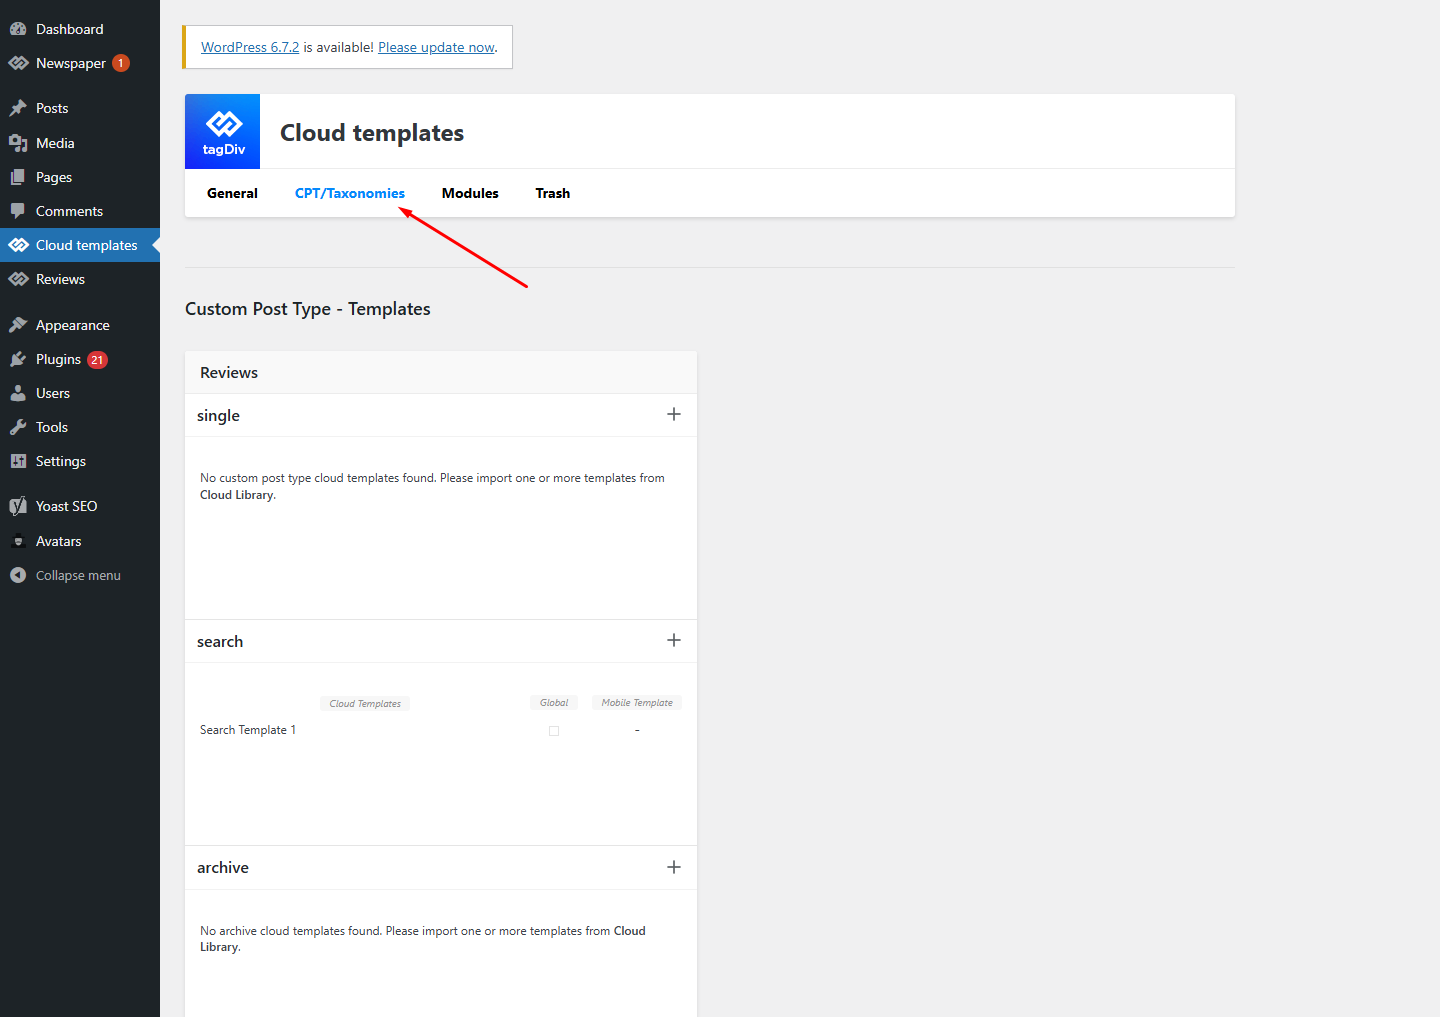Select Cloud templates in the sidebar
The height and width of the screenshot is (1017, 1440).
click(x=80, y=245)
